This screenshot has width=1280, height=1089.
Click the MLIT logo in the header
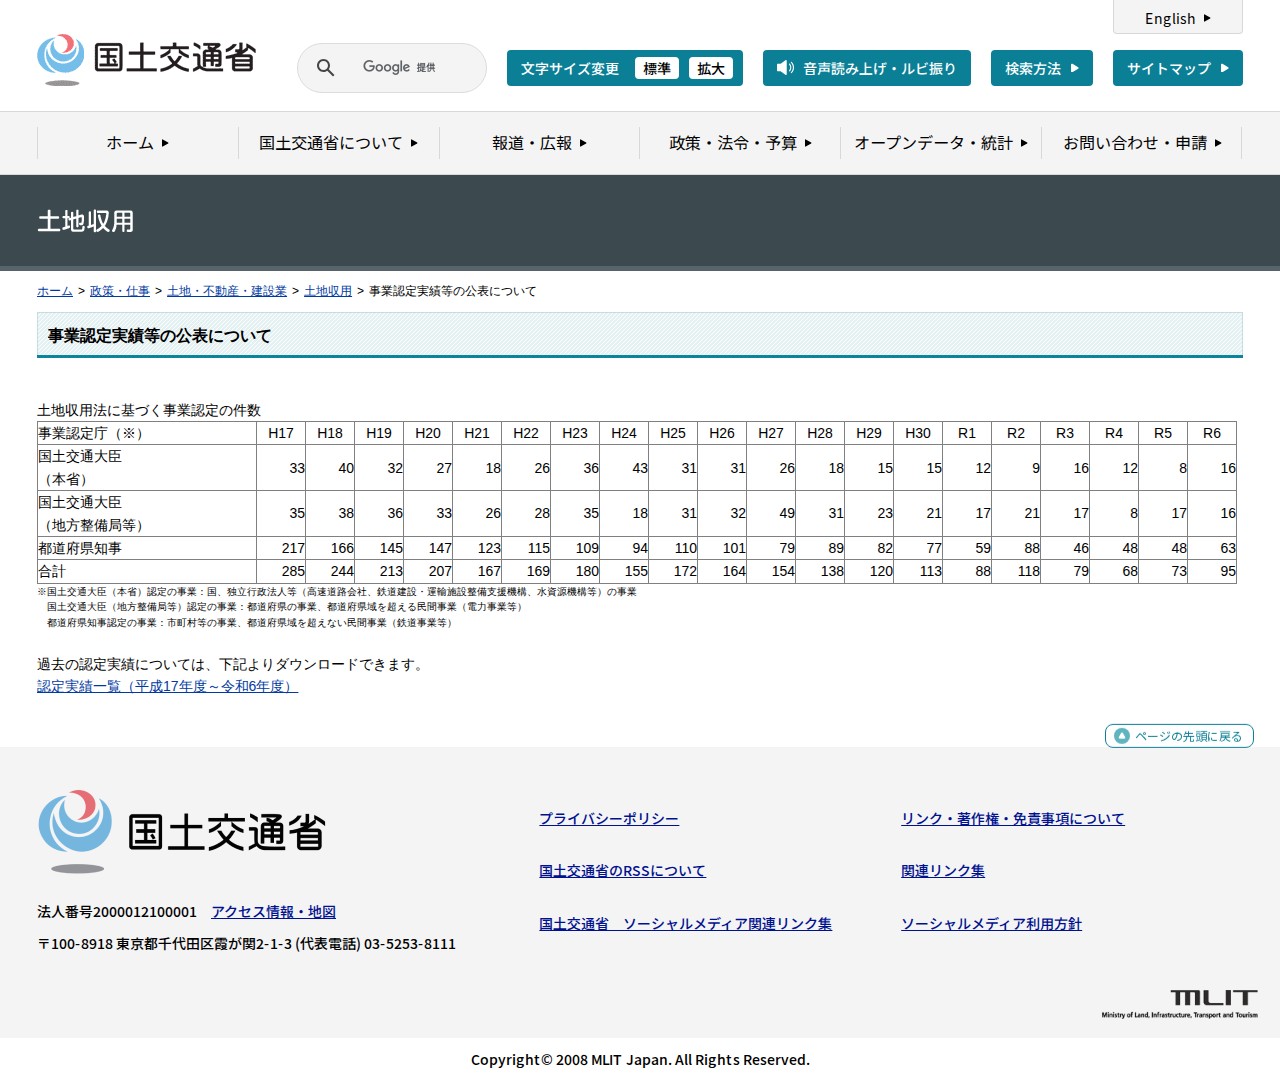click(x=147, y=59)
